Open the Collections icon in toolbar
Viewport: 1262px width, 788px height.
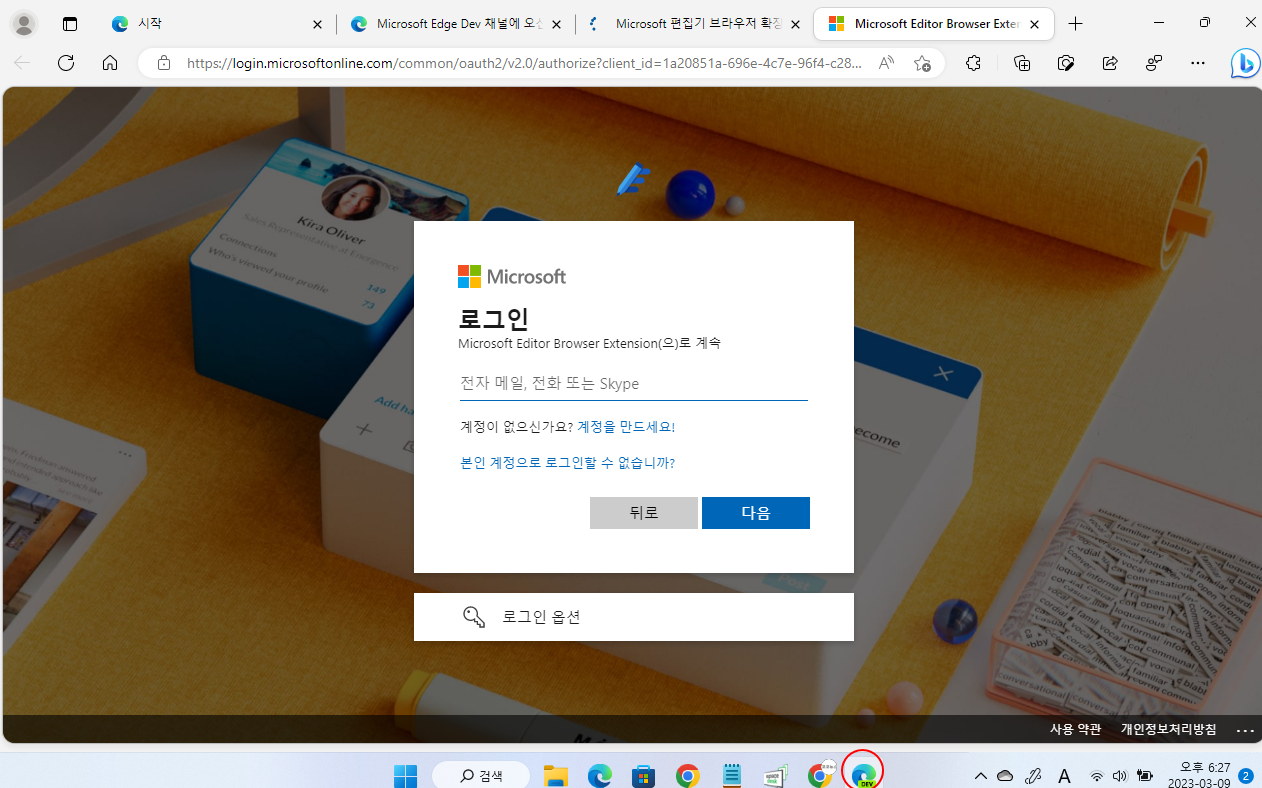click(x=1022, y=63)
